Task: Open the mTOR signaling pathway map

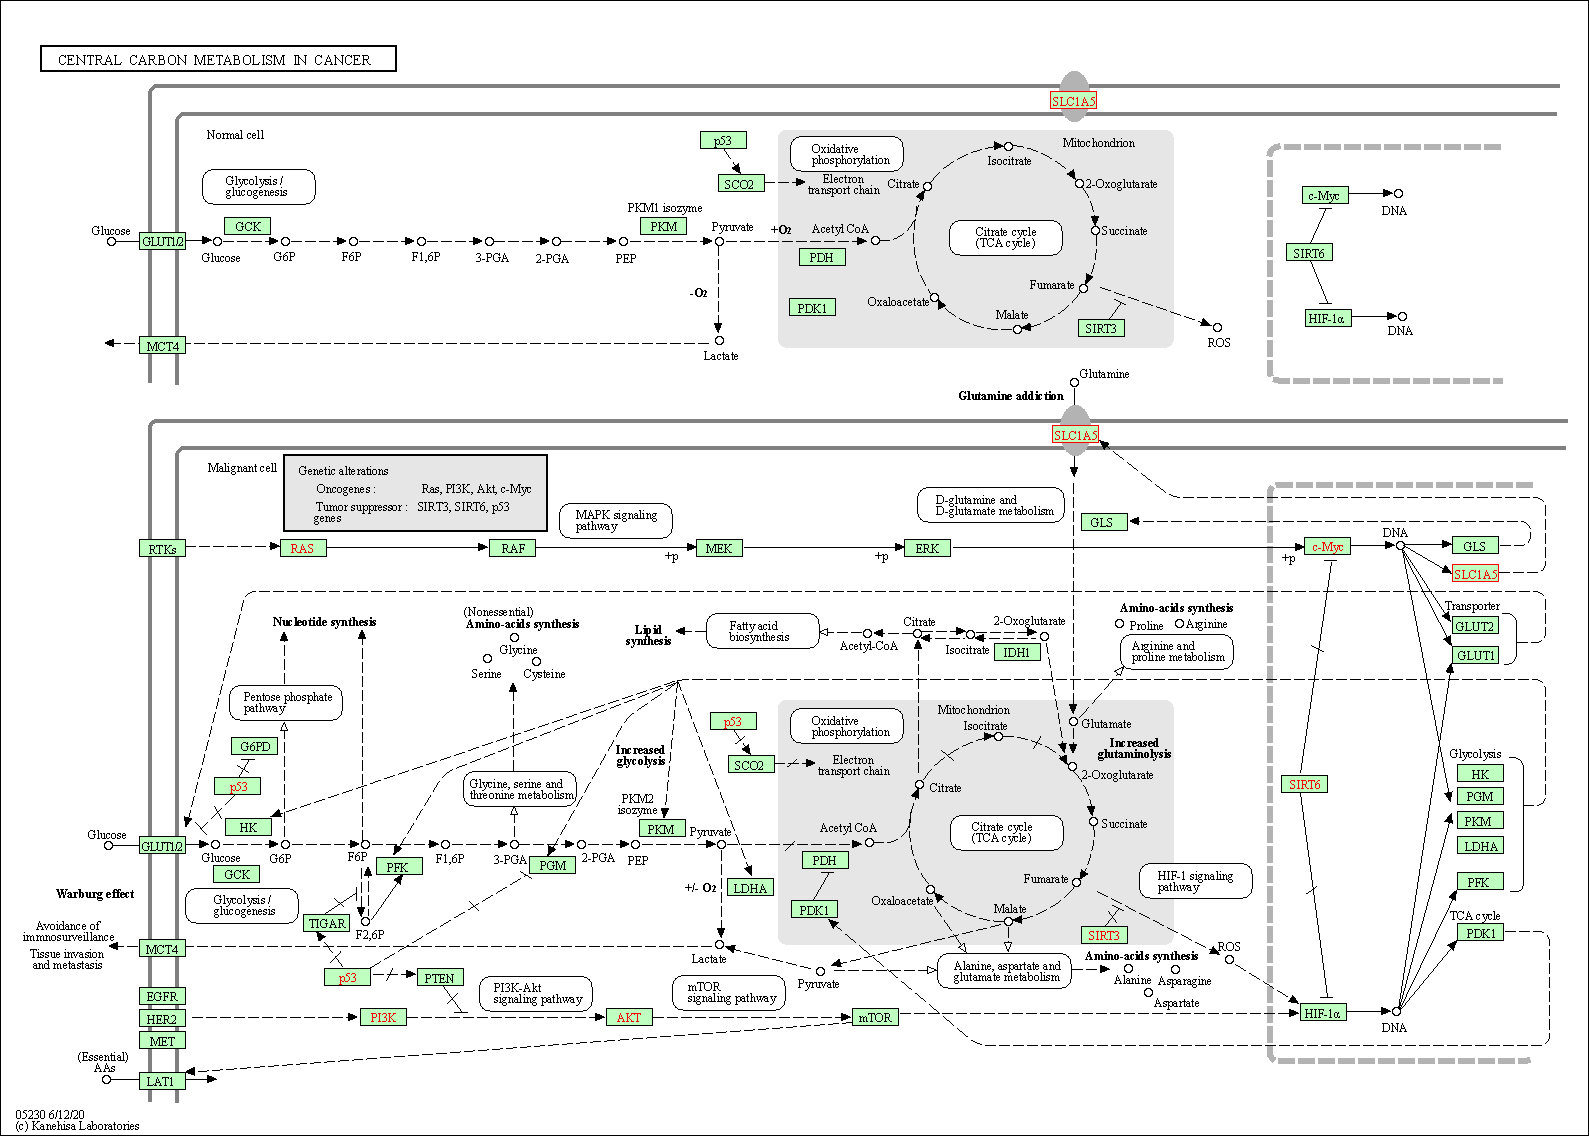Action: (x=730, y=992)
